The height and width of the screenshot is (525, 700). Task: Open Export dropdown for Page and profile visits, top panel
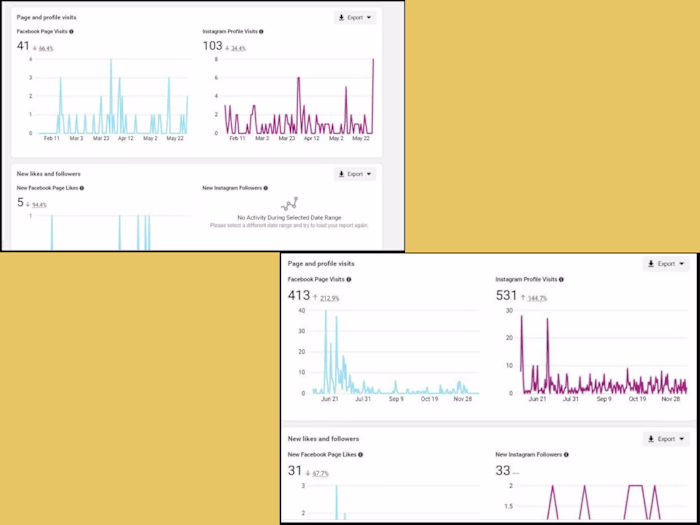[x=355, y=17]
